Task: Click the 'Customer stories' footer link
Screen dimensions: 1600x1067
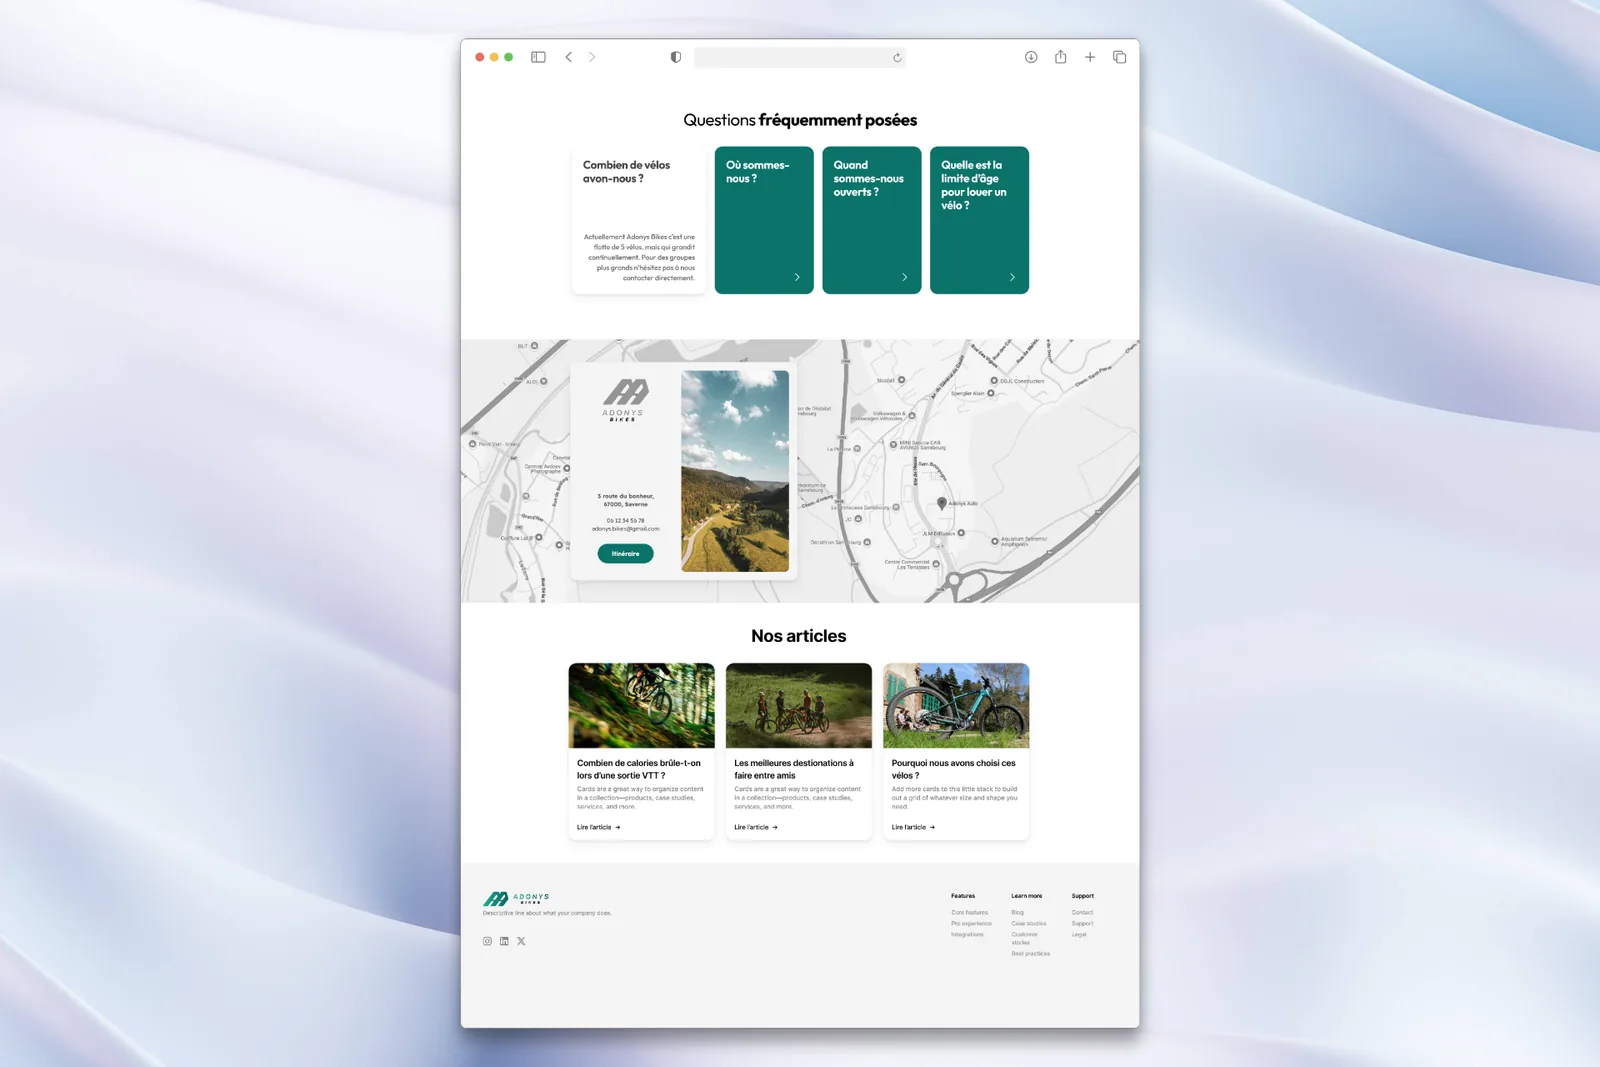Action: pos(1024,938)
